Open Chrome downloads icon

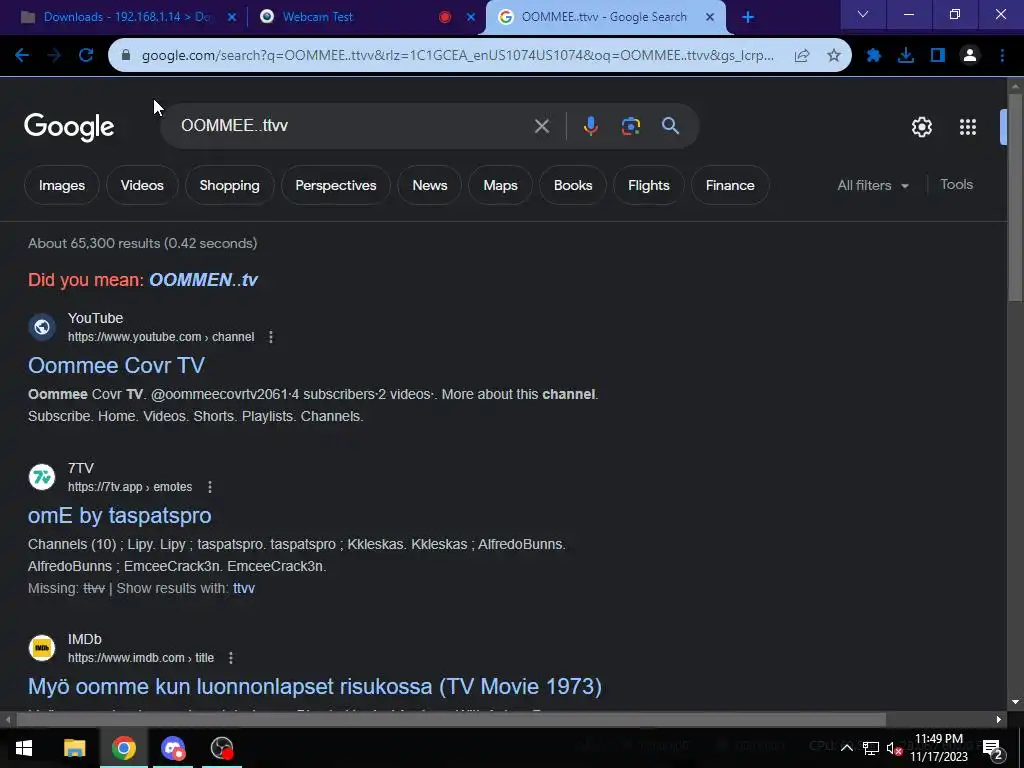click(906, 56)
